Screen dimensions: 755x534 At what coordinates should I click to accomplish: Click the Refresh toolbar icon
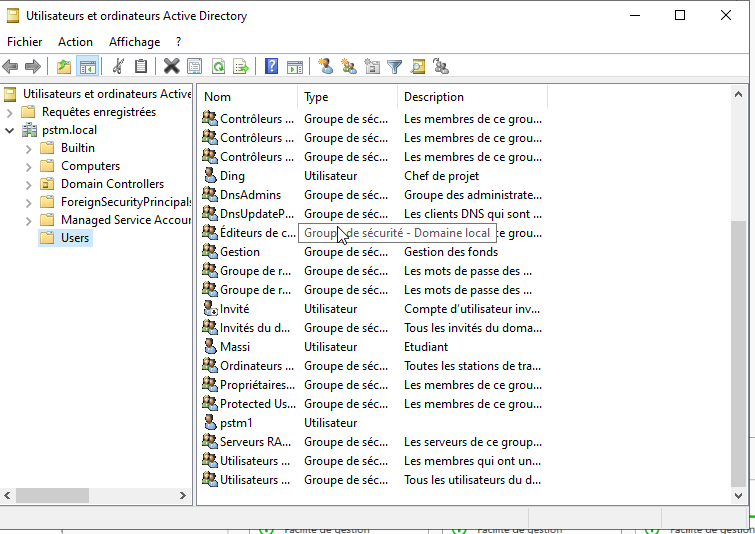218,67
